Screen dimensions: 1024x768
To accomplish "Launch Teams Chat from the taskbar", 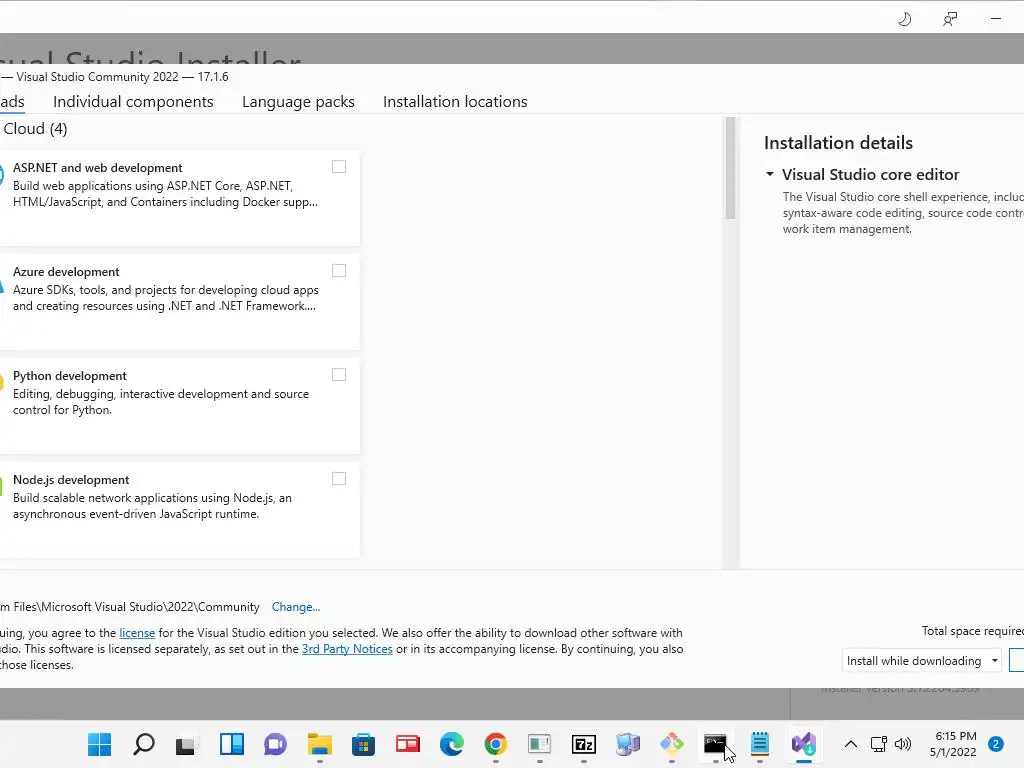I will tap(276, 744).
